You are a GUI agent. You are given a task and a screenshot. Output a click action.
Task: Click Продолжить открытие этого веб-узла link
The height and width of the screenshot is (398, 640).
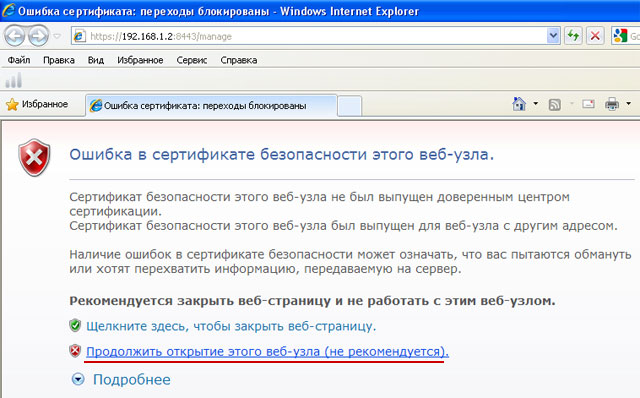[x=267, y=351]
